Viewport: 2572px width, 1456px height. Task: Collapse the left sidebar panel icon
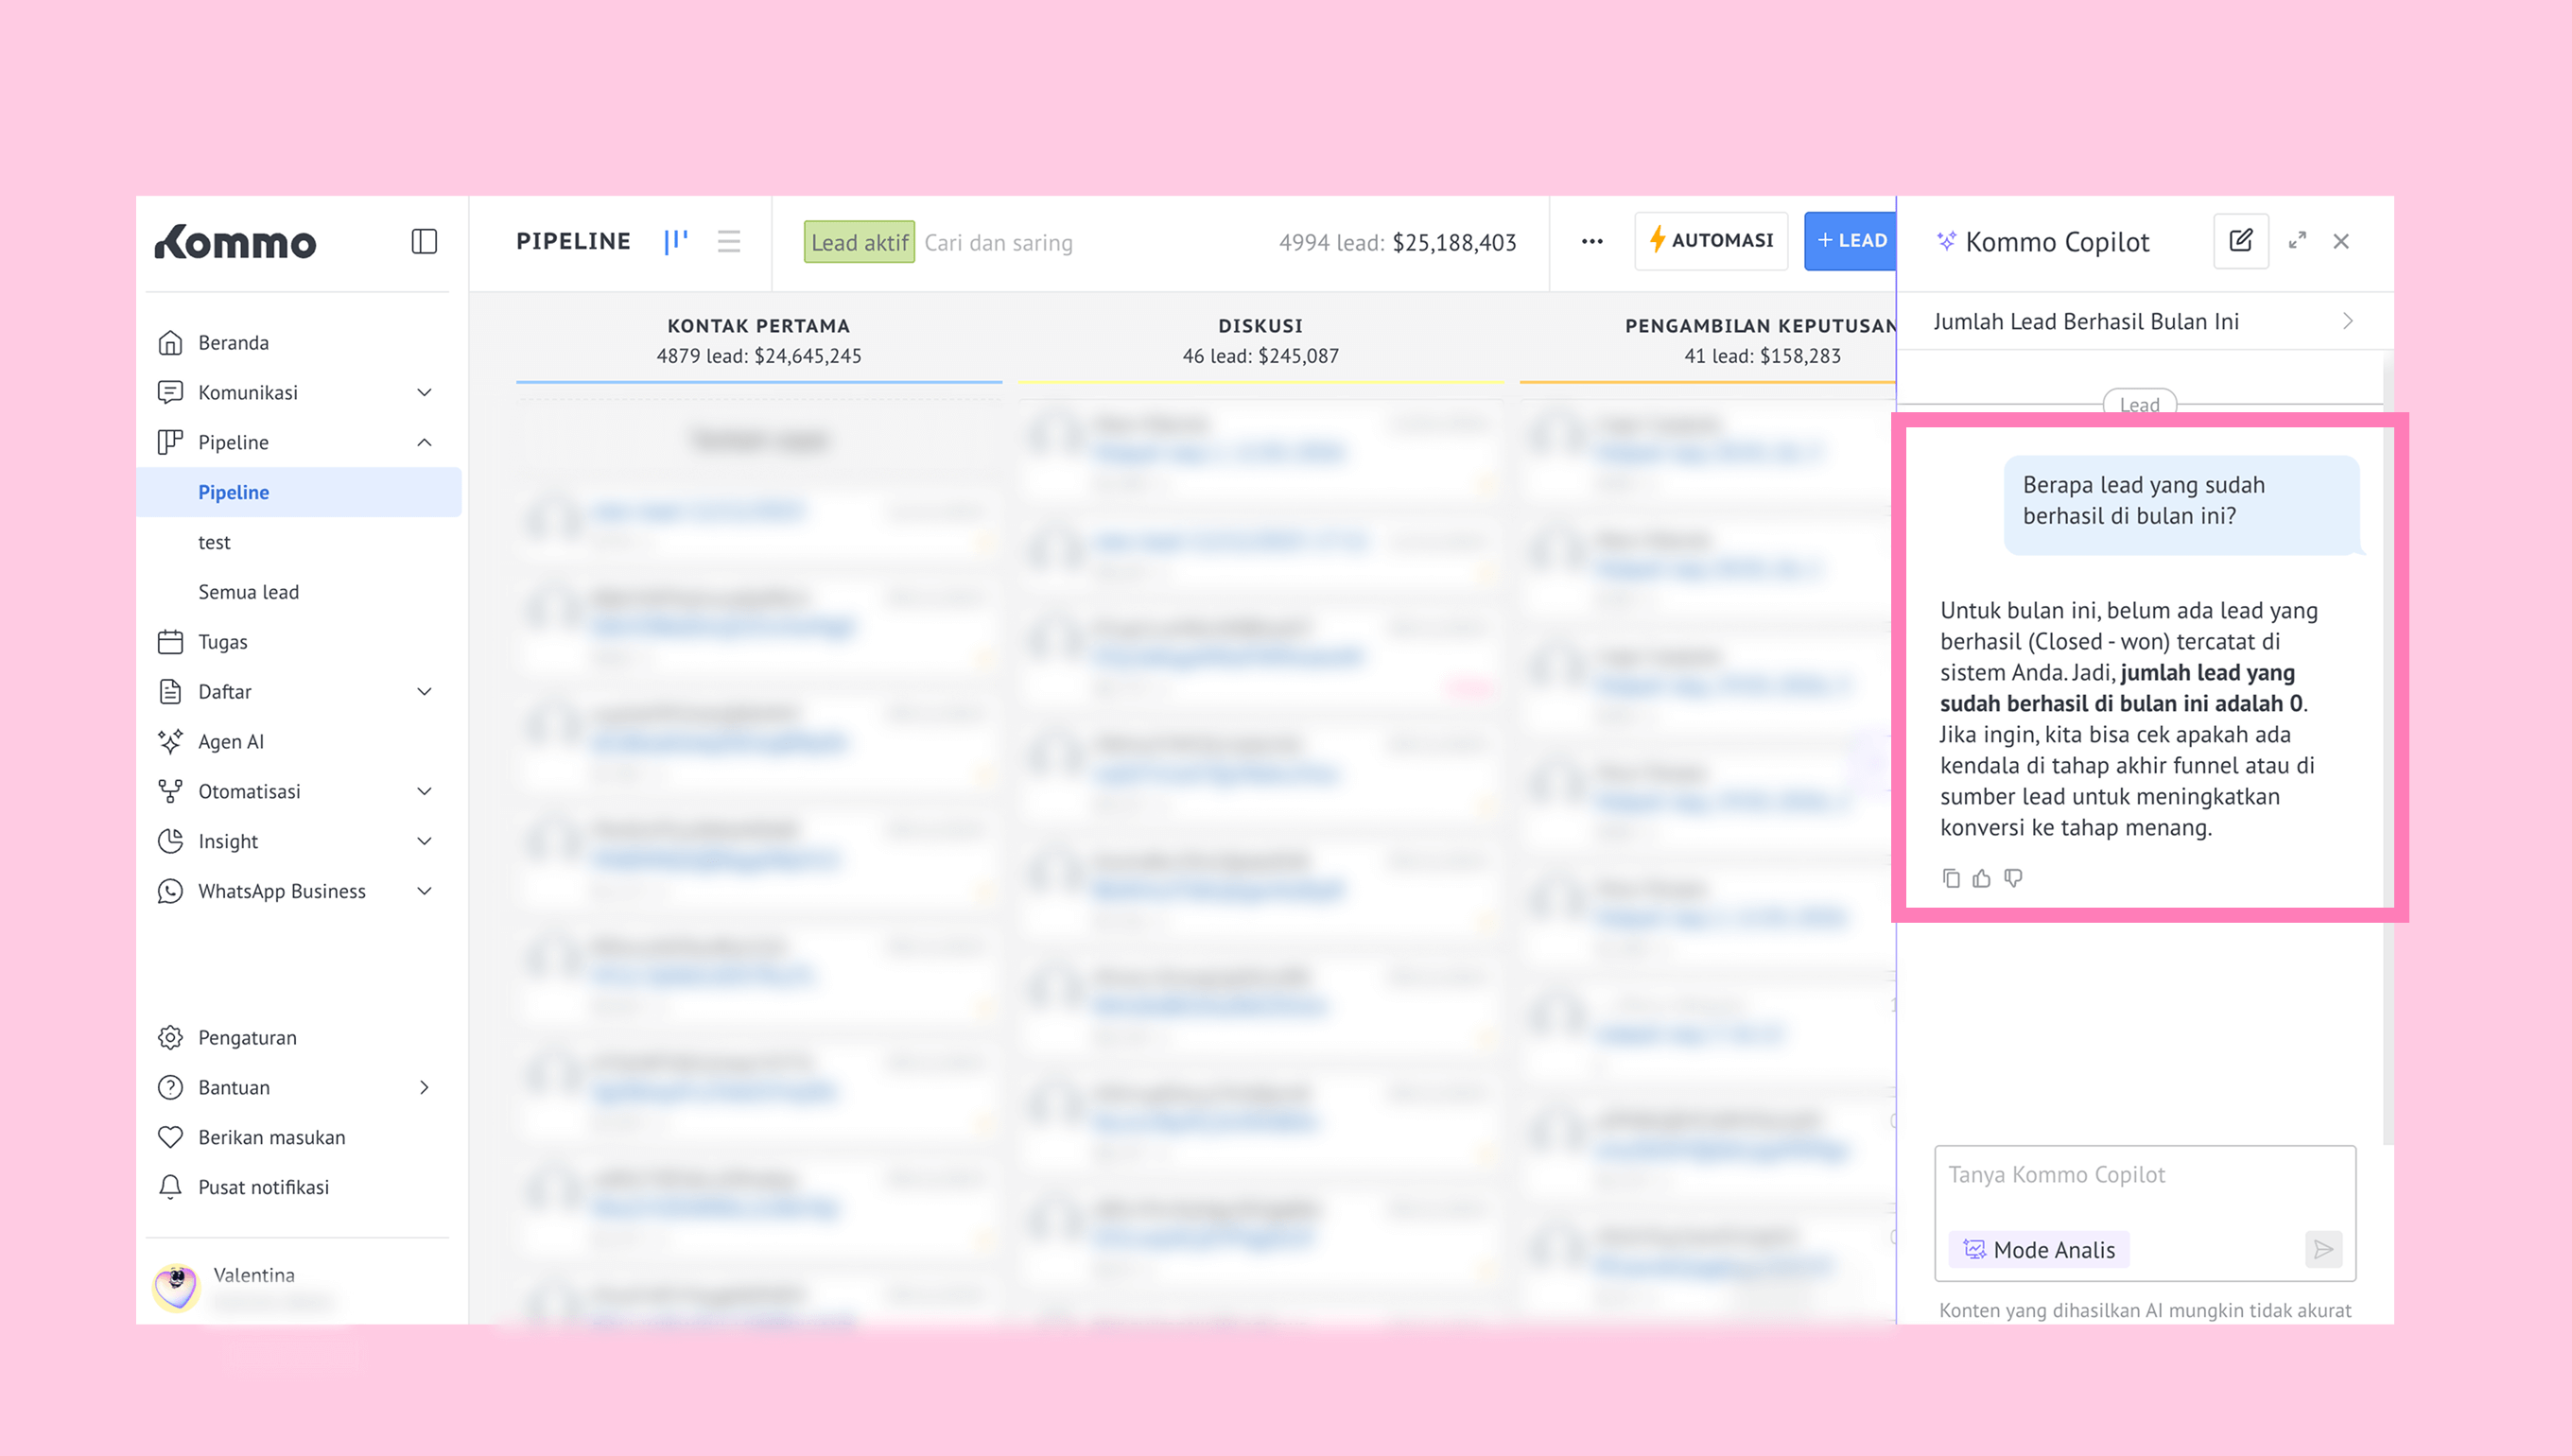(x=424, y=241)
